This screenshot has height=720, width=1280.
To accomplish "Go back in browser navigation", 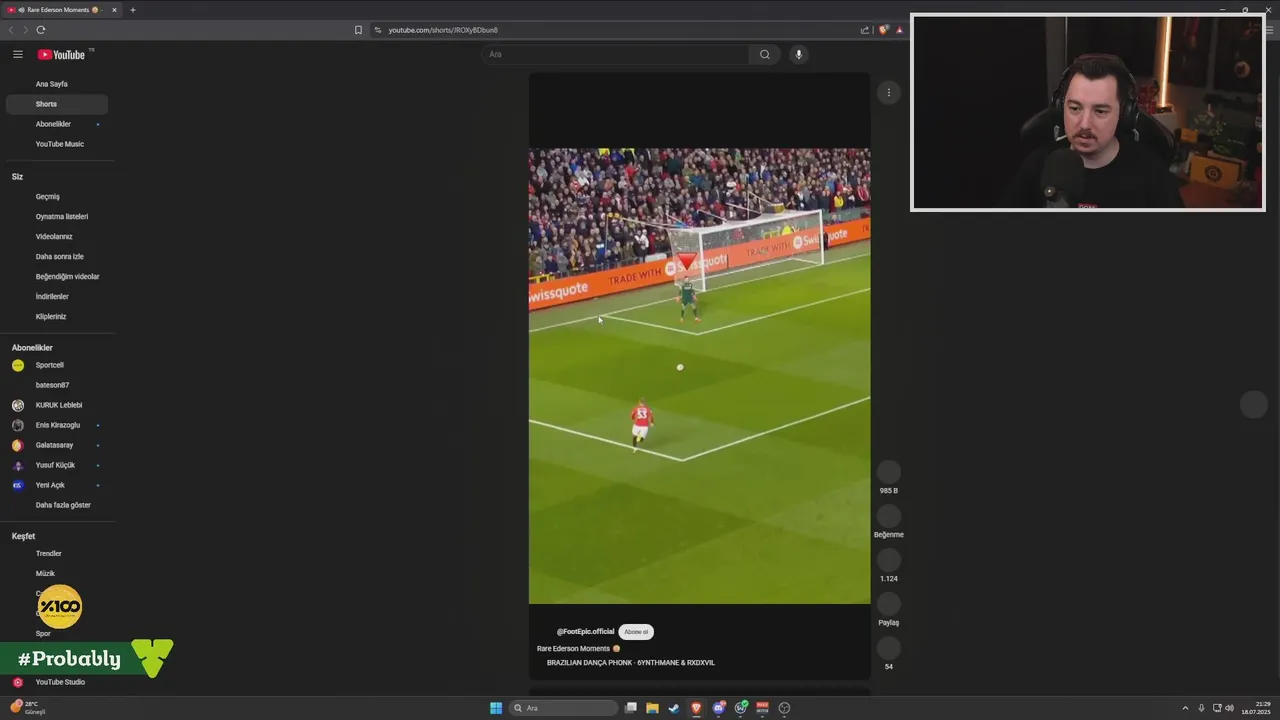I will pos(11,30).
